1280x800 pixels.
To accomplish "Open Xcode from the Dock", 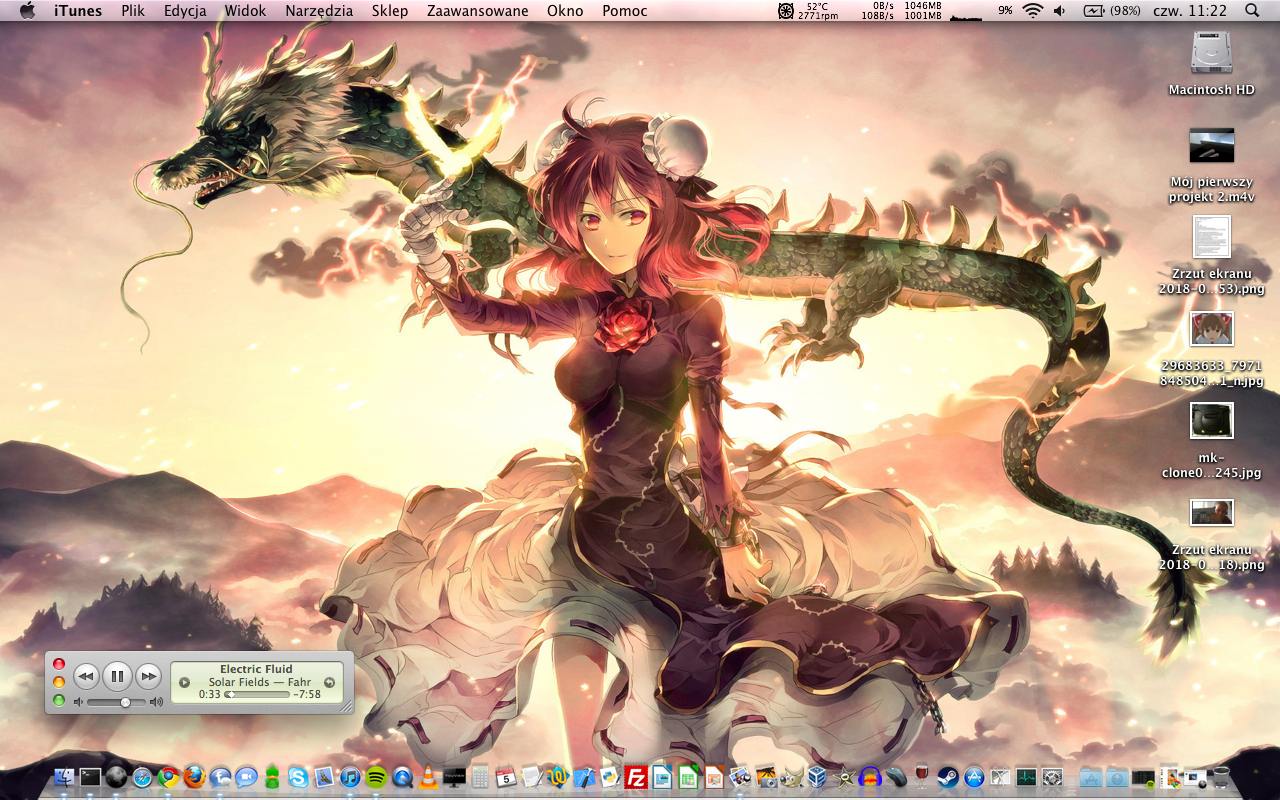I will [583, 777].
